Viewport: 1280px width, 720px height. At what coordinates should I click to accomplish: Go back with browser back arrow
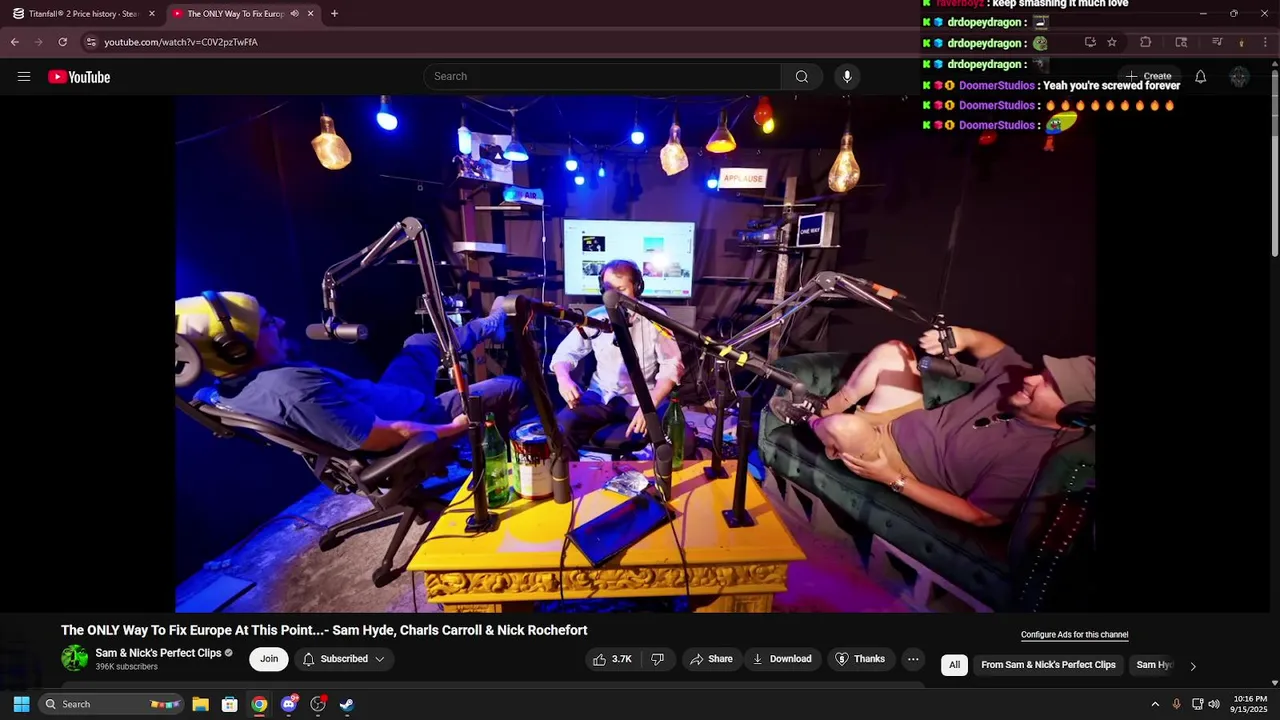[x=15, y=42]
